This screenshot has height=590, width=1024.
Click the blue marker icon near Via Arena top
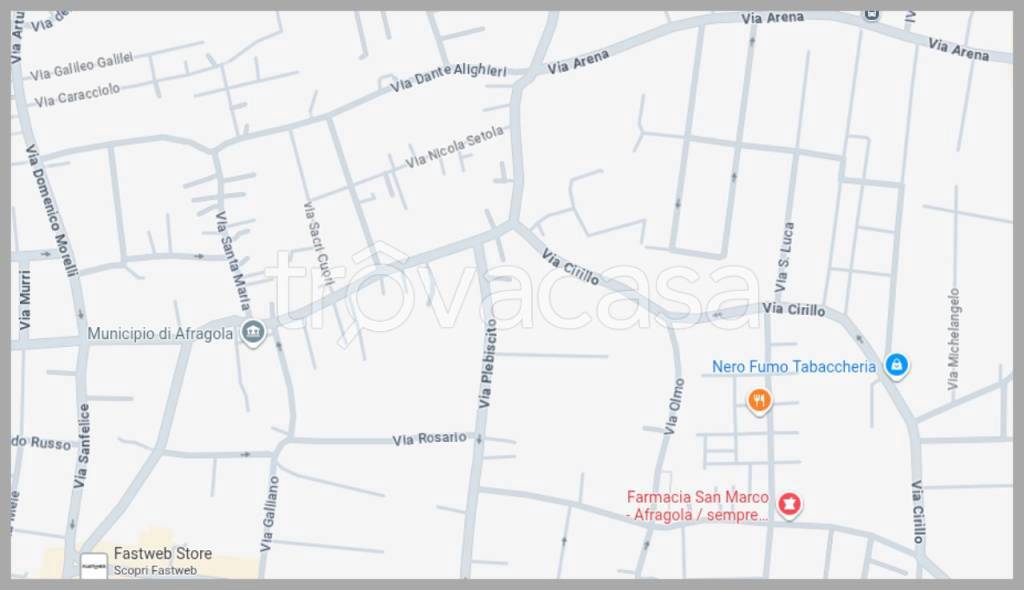tap(872, 14)
